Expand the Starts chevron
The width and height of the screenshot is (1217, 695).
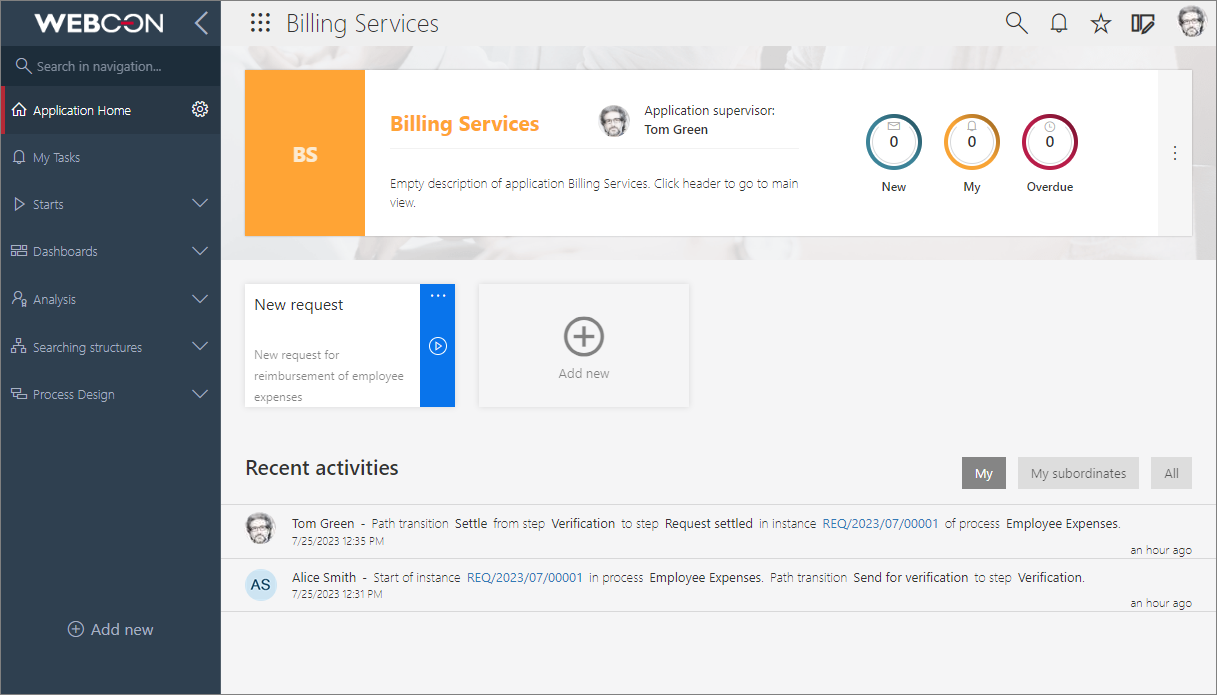[x=200, y=203]
